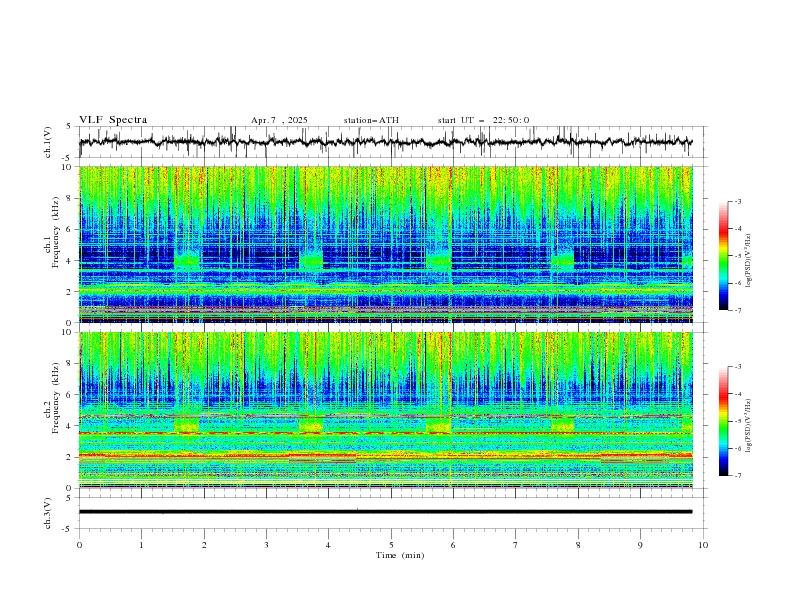Click the 'Time (min)' axis label
The image size is (792, 612).
coord(400,555)
